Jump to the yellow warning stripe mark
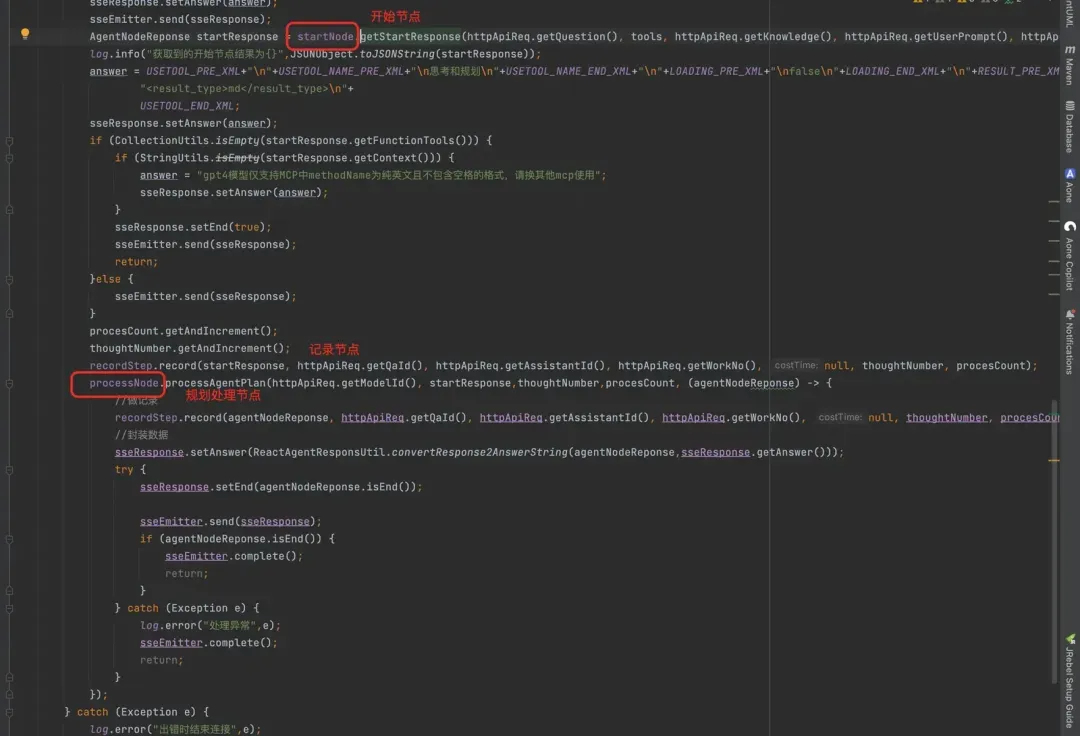Screen dimensions: 1080x736 [1054, 460]
